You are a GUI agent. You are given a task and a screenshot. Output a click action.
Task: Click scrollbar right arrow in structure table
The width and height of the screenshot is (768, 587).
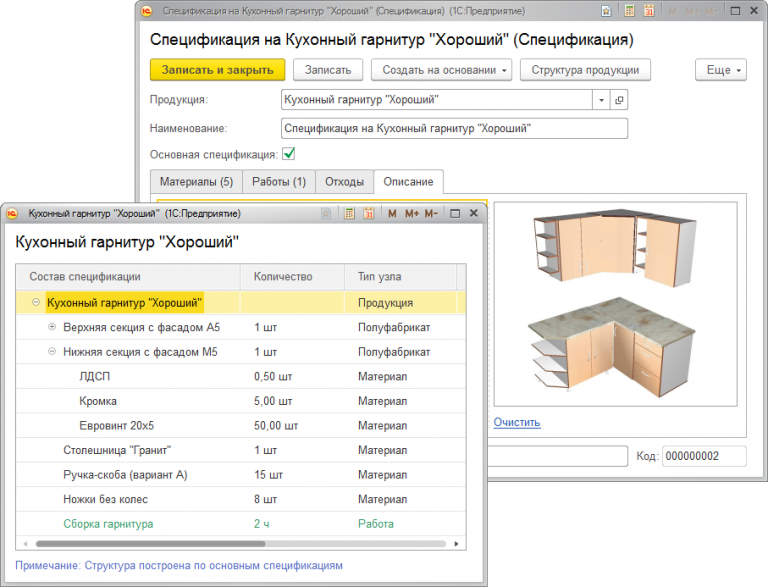(x=456, y=543)
